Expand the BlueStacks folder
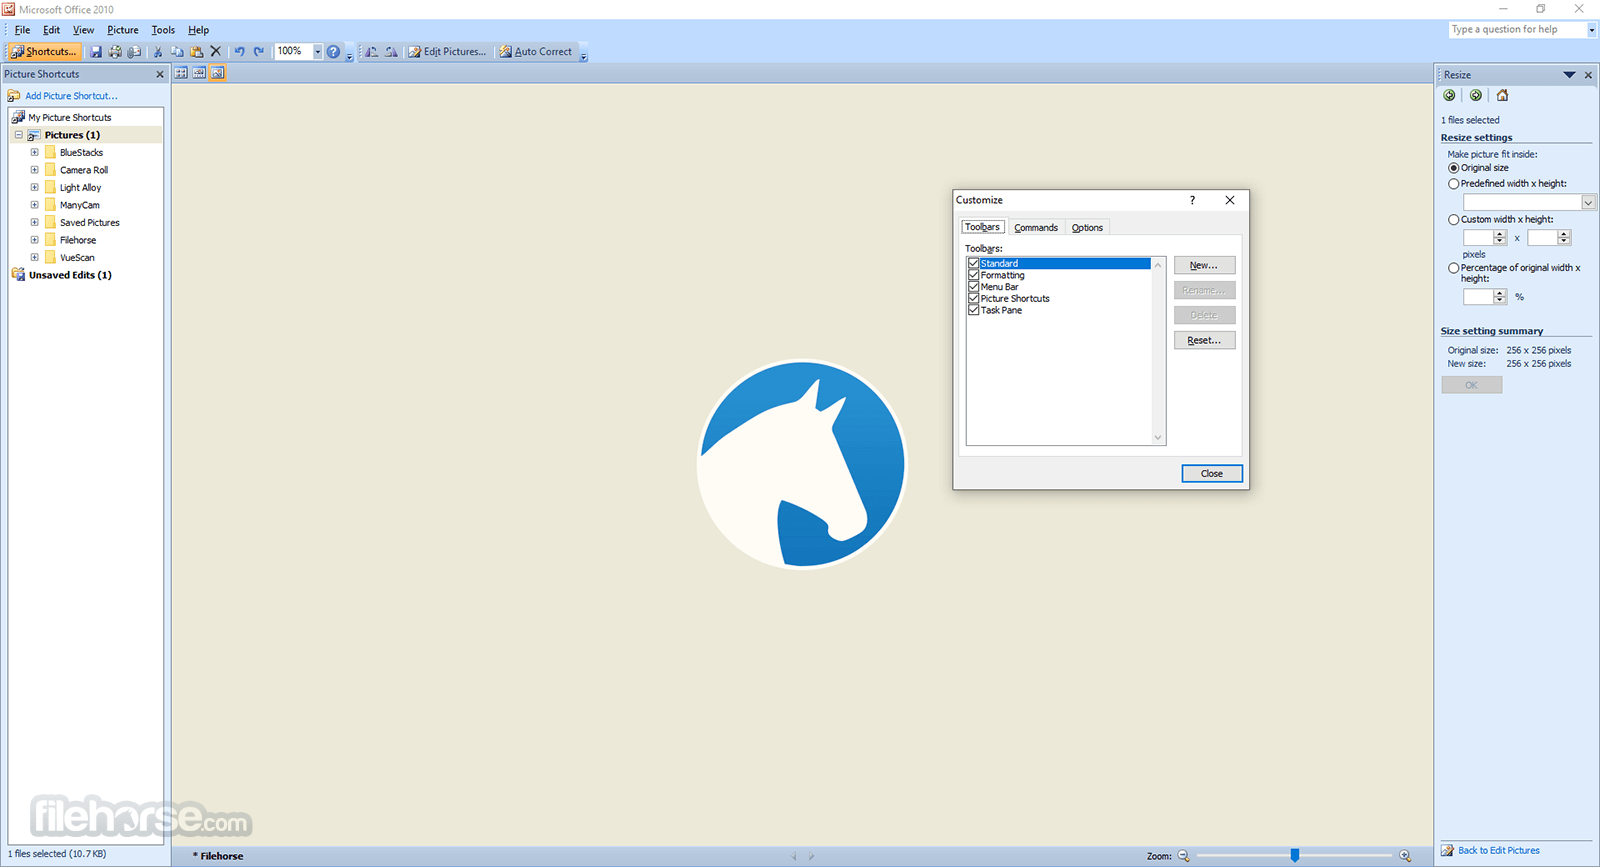This screenshot has height=867, width=1600. coord(34,153)
